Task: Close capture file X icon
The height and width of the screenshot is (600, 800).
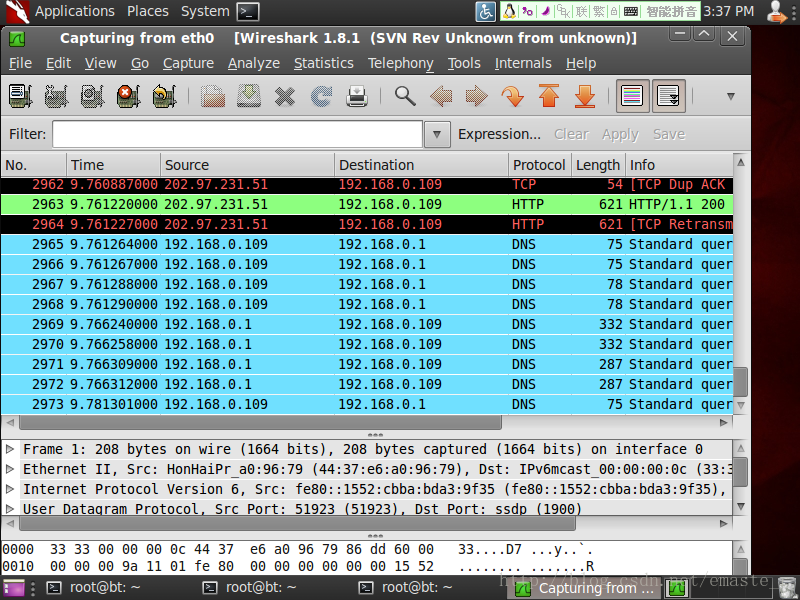Action: (285, 96)
